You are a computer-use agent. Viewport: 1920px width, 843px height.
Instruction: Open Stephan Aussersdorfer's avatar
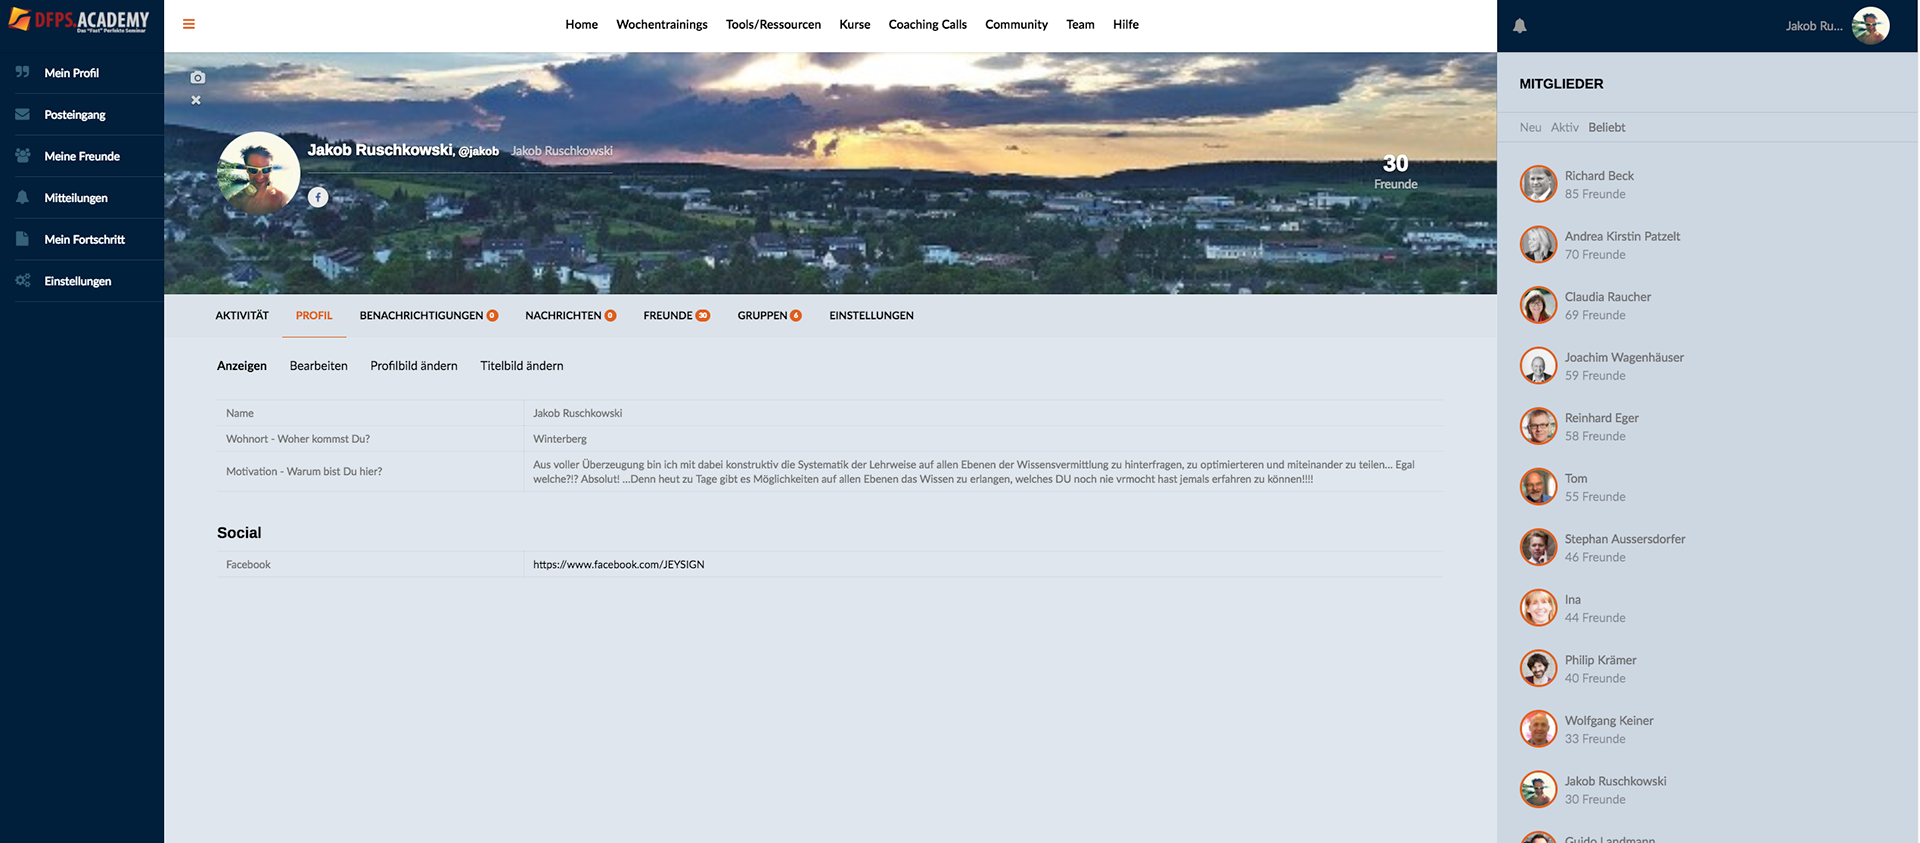[1538, 547]
